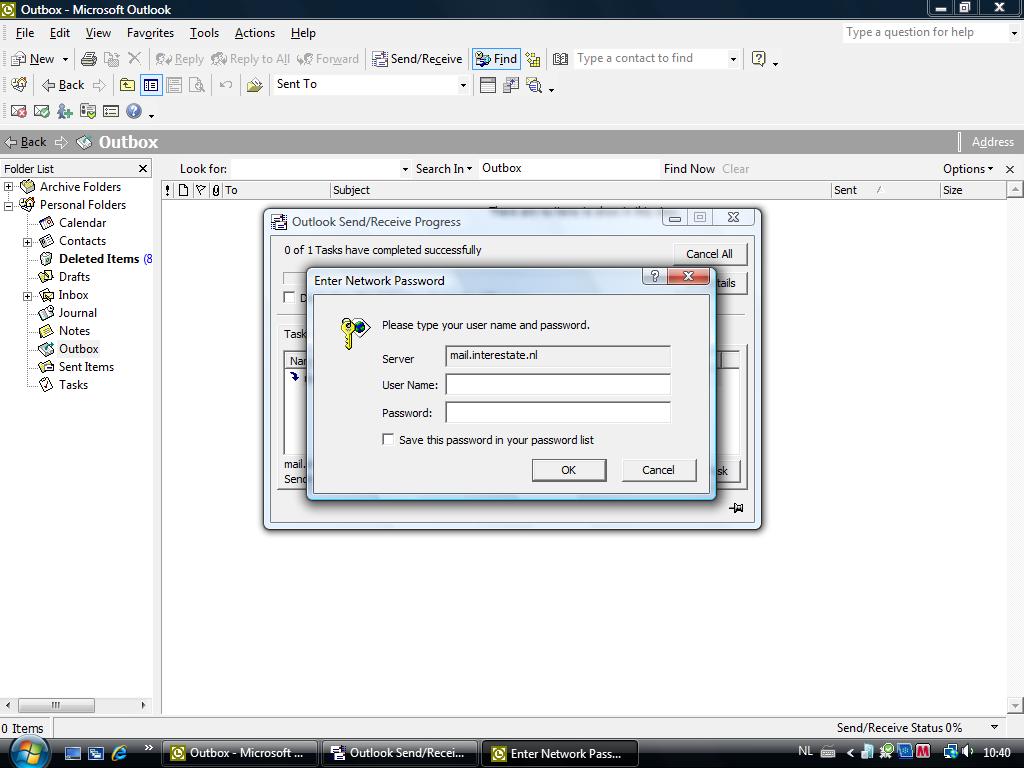Click the Delete X toolbar icon
This screenshot has width=1024, height=768.
click(x=135, y=59)
